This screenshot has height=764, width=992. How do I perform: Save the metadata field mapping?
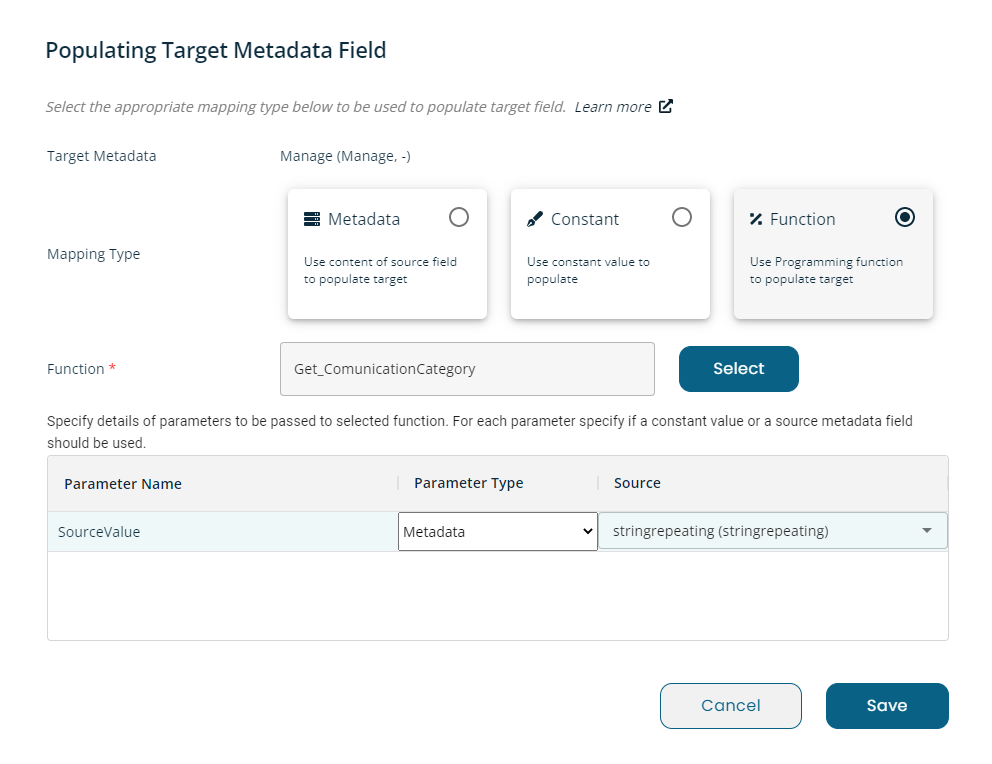887,706
